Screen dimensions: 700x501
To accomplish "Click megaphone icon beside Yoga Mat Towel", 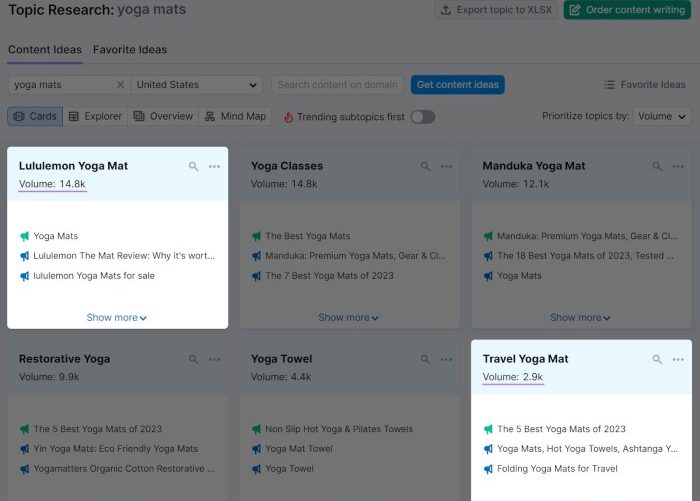I will (256, 449).
